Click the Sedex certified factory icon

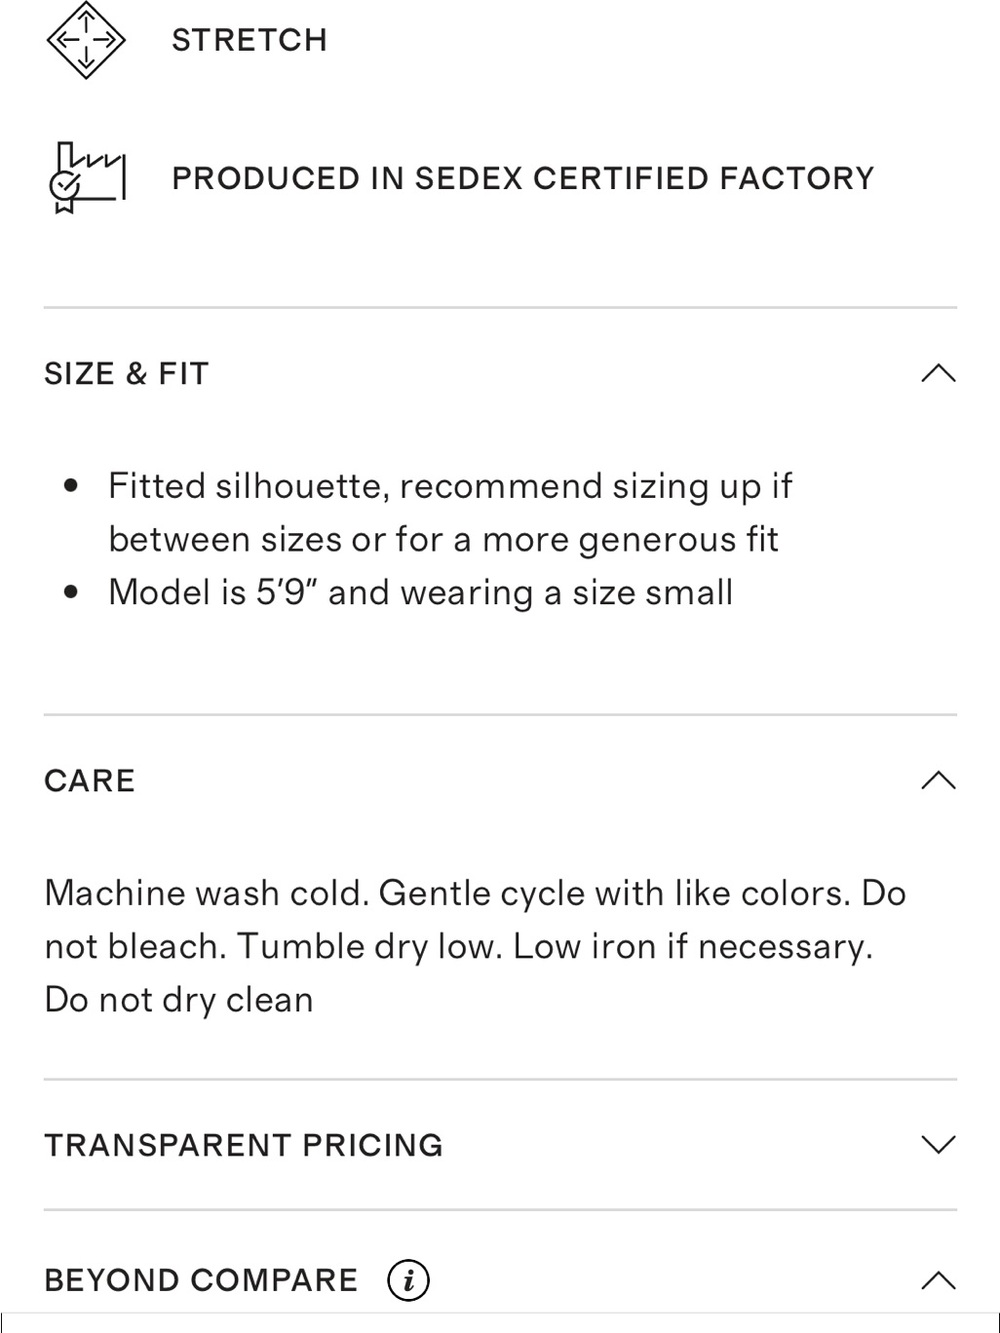point(87,178)
